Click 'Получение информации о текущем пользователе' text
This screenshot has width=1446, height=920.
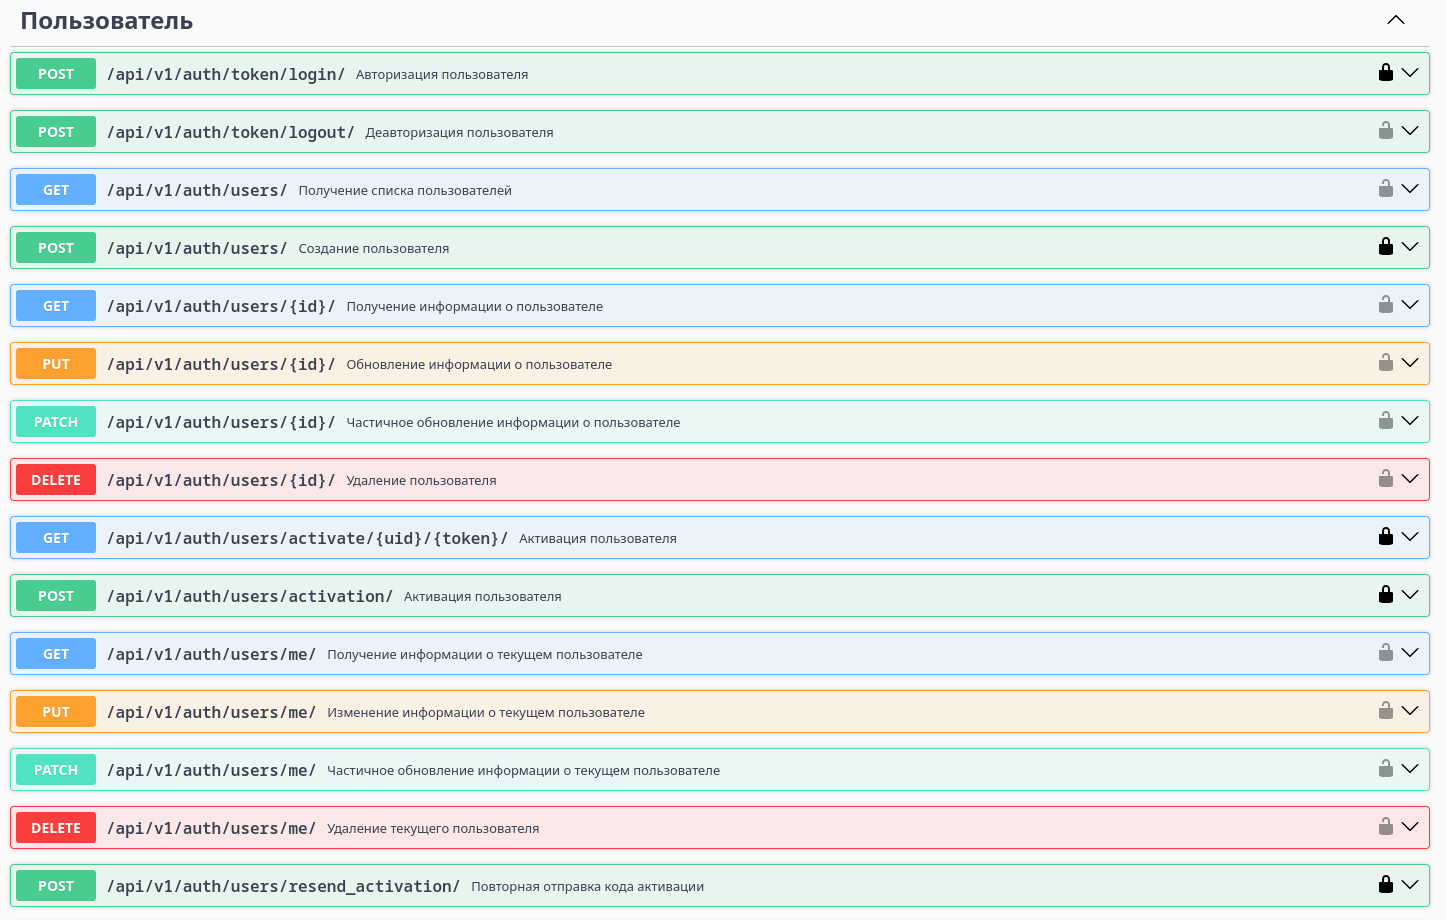point(485,654)
